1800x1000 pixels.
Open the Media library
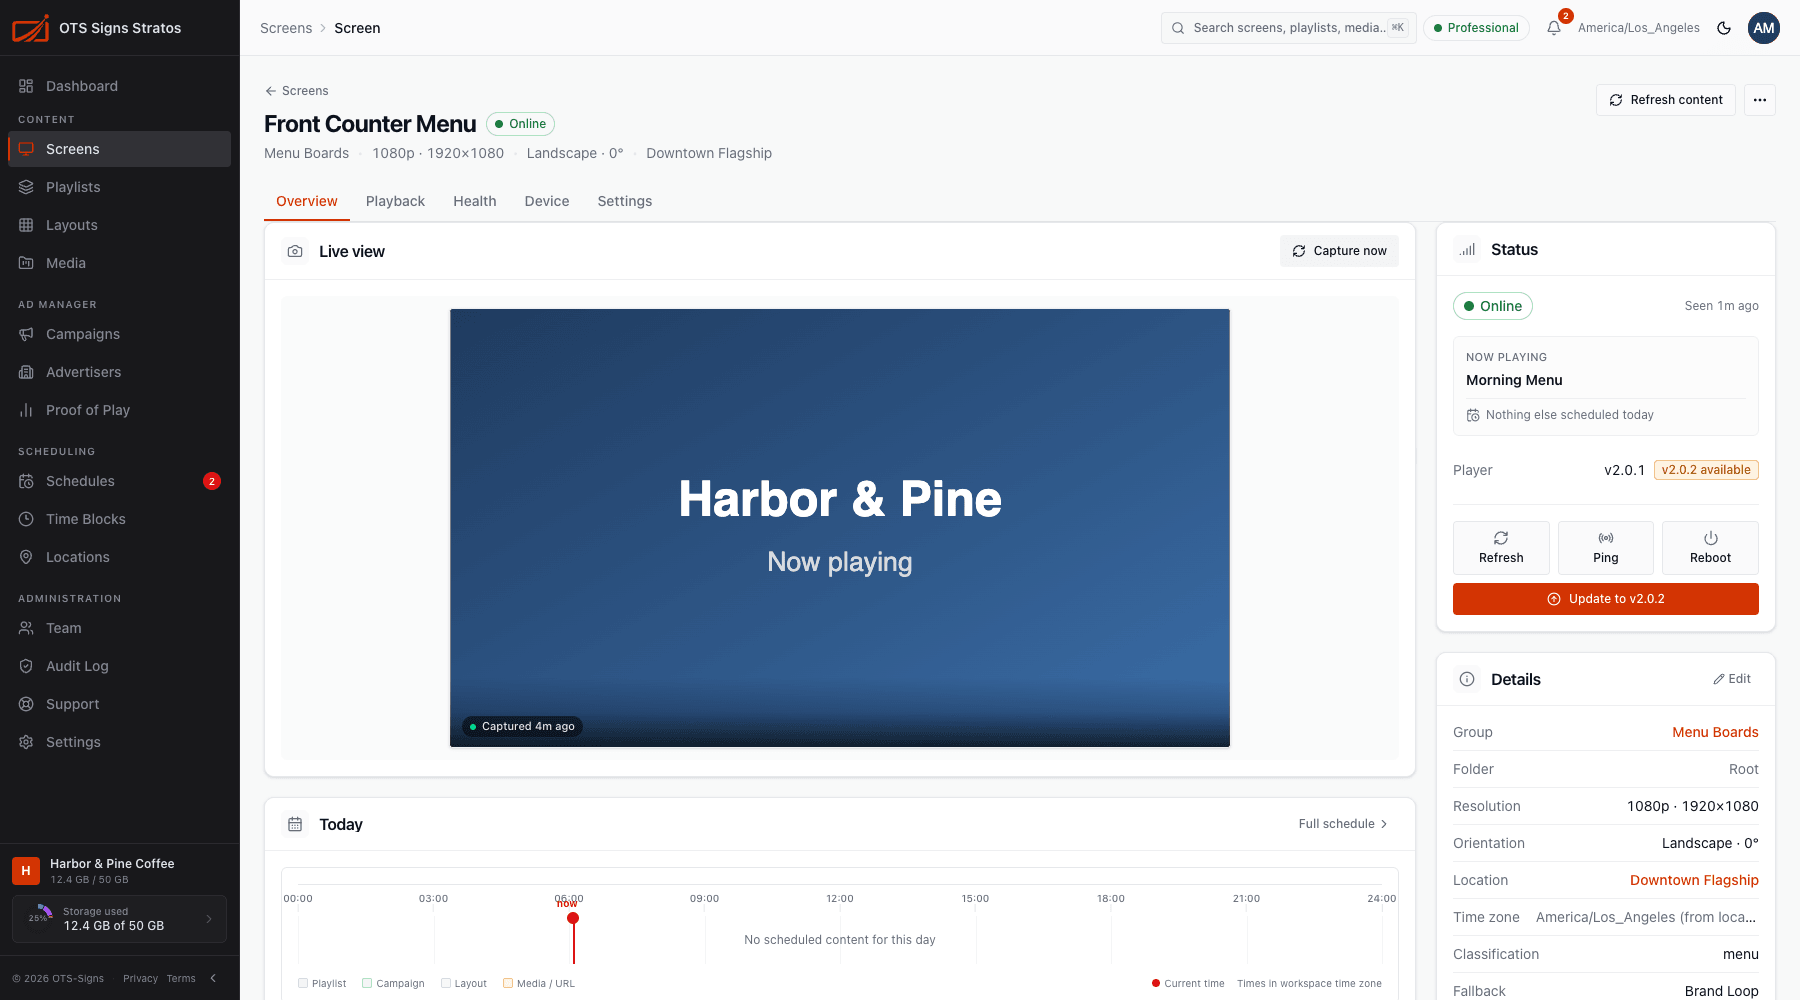119,263
